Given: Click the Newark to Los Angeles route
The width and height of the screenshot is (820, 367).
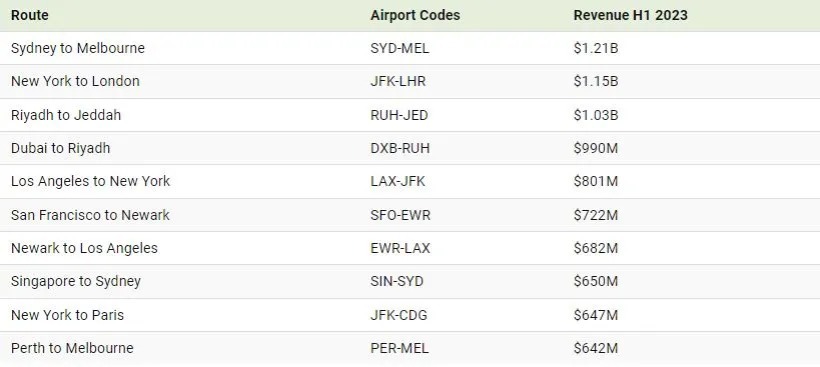Looking at the screenshot, I should [84, 248].
